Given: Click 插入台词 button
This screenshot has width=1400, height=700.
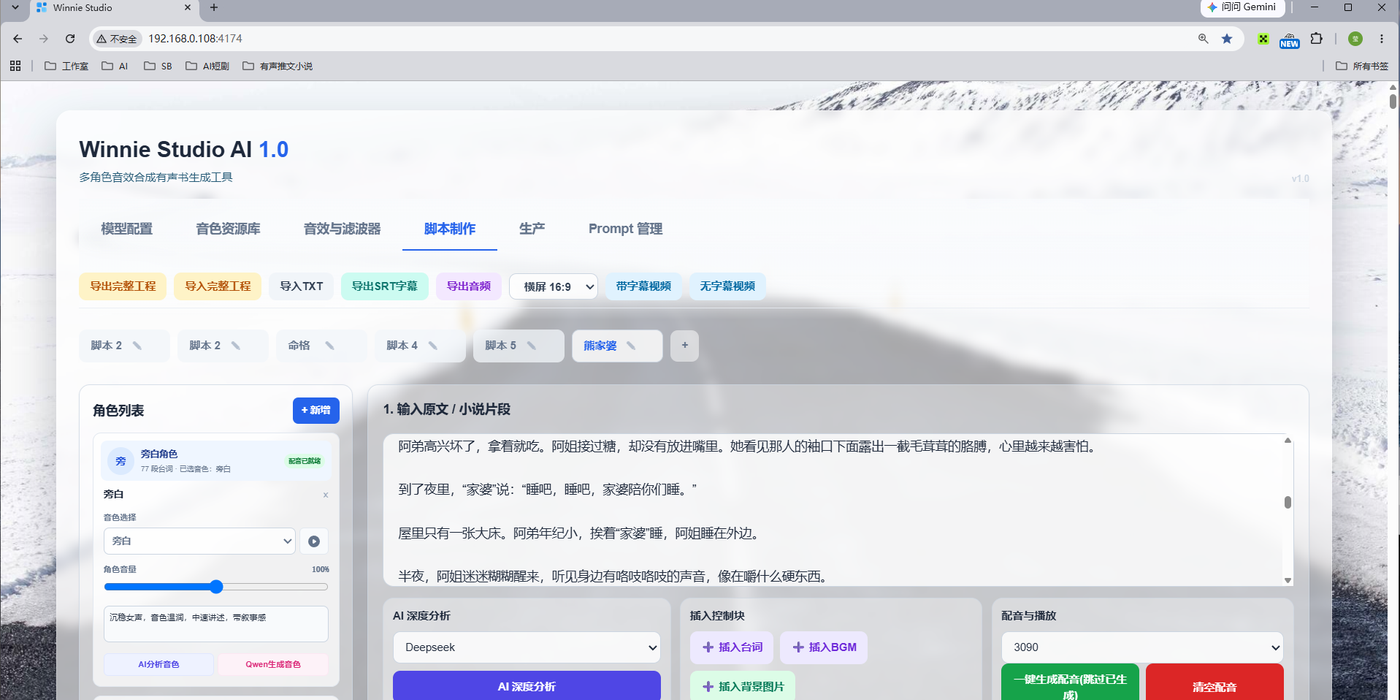Looking at the screenshot, I should coord(731,647).
